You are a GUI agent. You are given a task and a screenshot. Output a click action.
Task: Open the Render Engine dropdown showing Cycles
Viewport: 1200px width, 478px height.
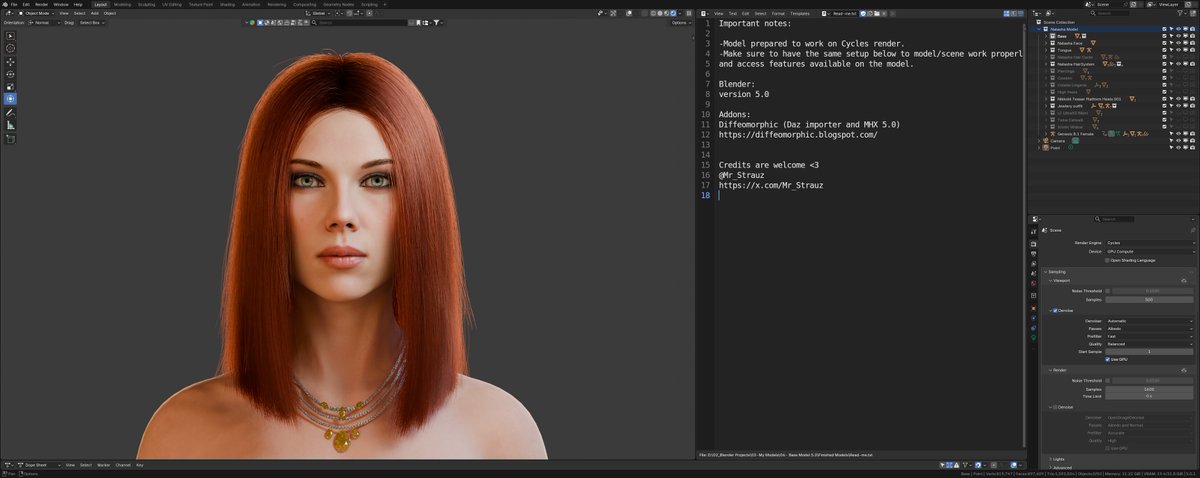1150,242
